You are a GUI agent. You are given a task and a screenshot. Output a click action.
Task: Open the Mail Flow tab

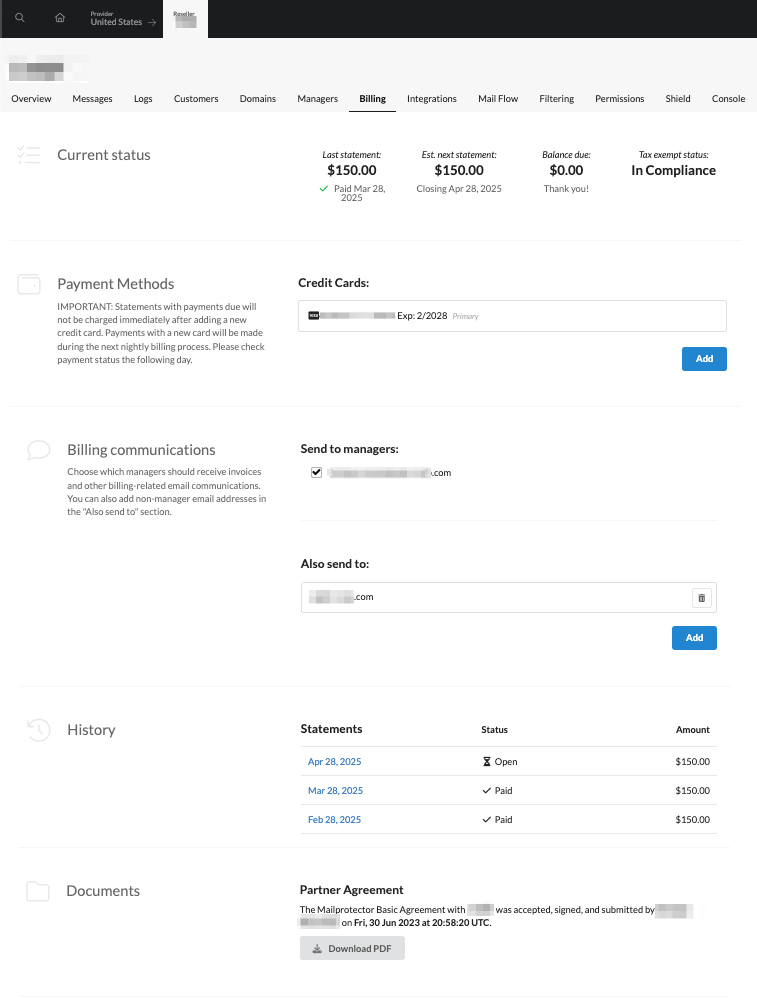[x=498, y=99]
